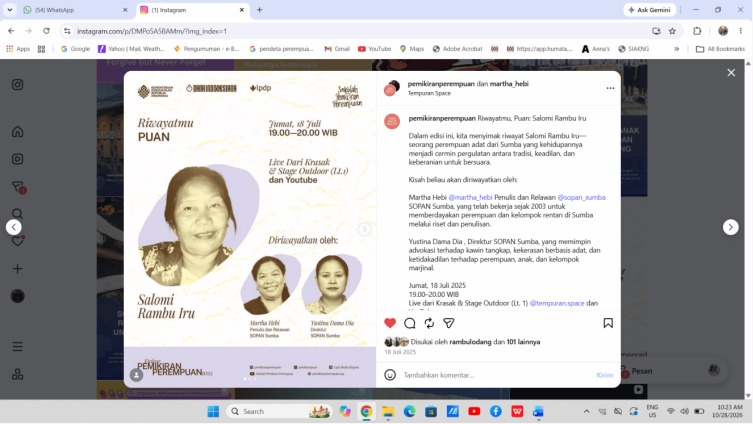Open pemikiranperempuan profile in post header
This screenshot has width=753, height=424.
441,84
